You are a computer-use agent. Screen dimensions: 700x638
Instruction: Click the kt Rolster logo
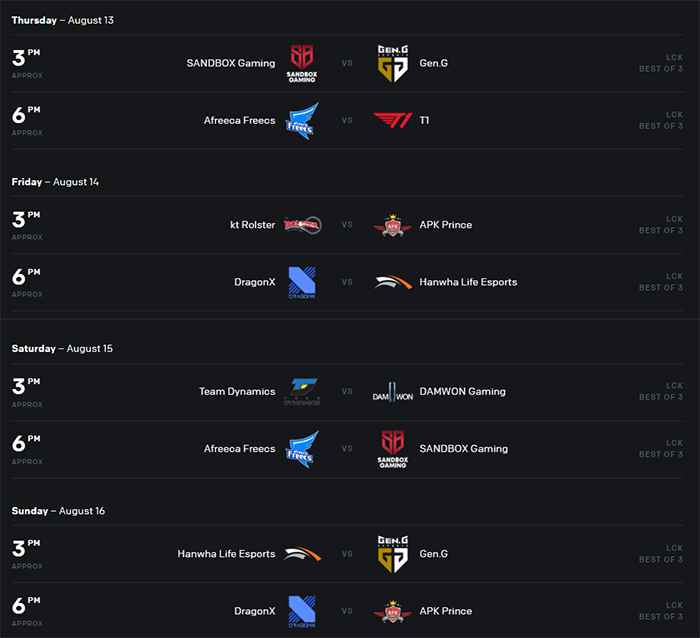303,225
